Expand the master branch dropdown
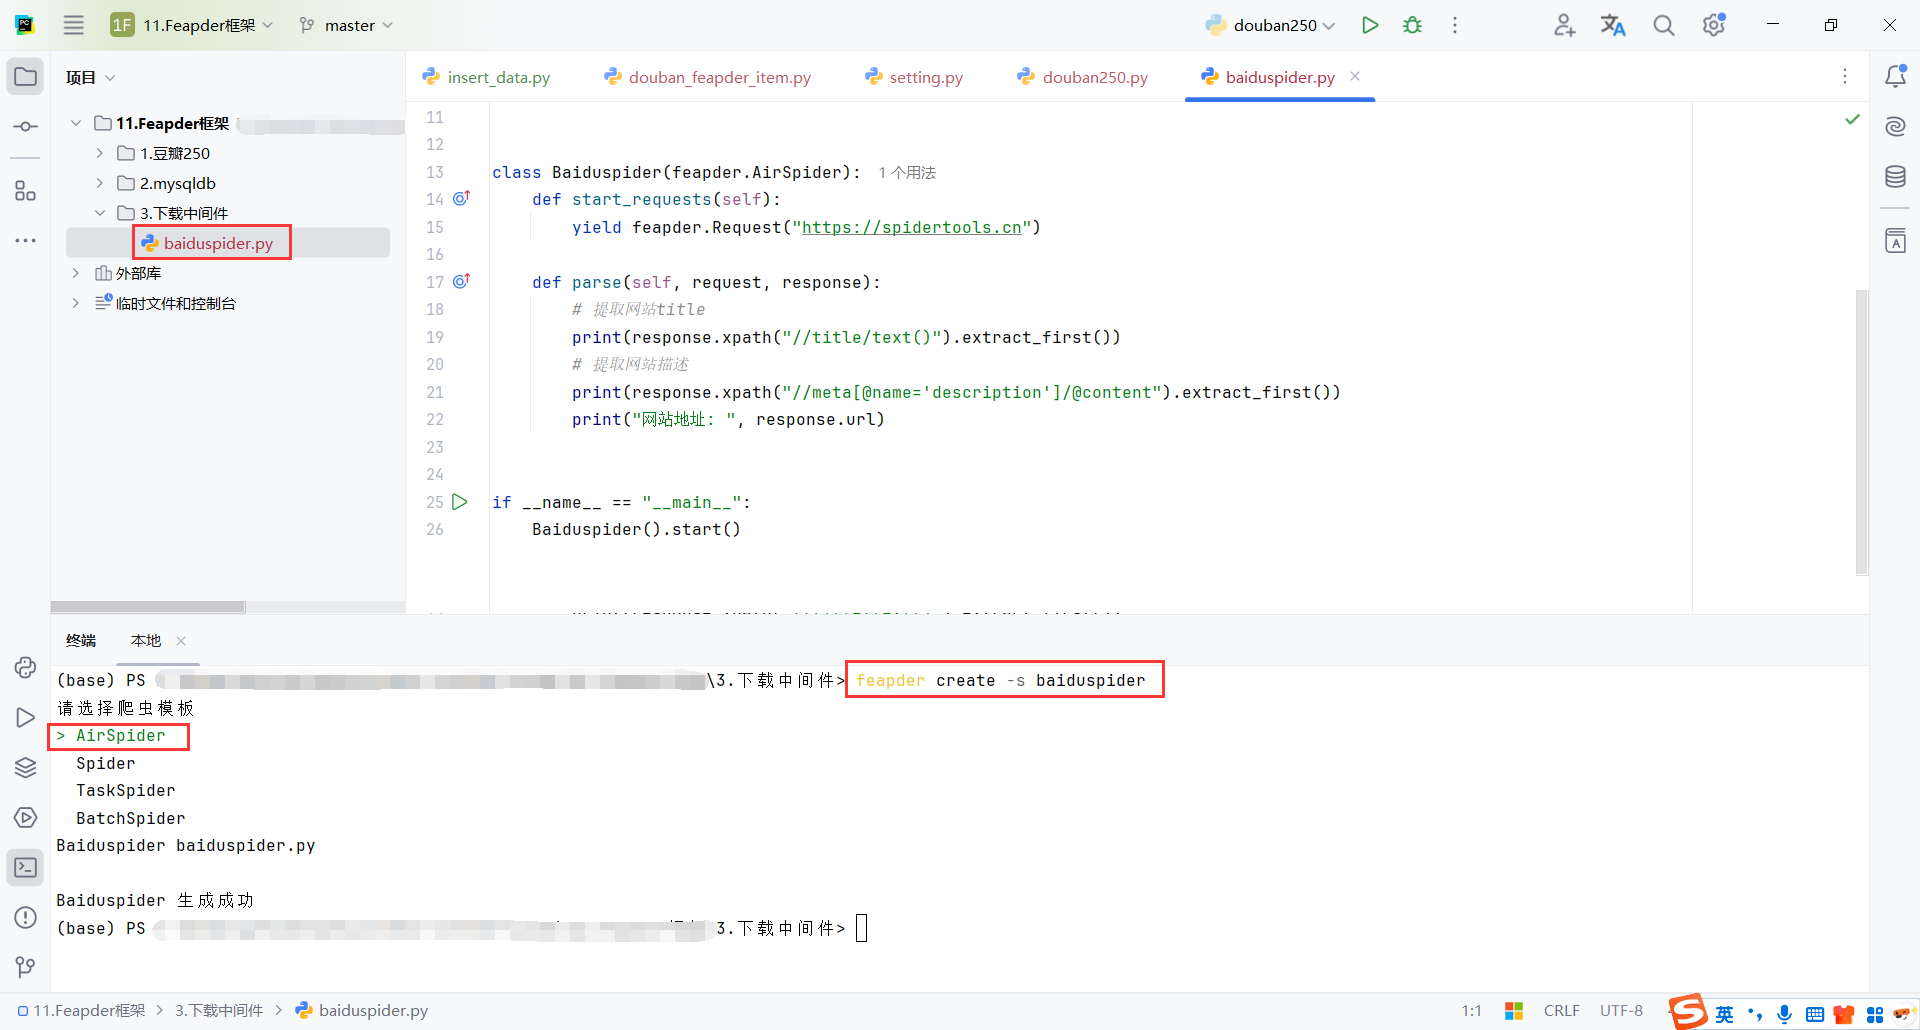Screen dimensions: 1920x1030 point(388,25)
